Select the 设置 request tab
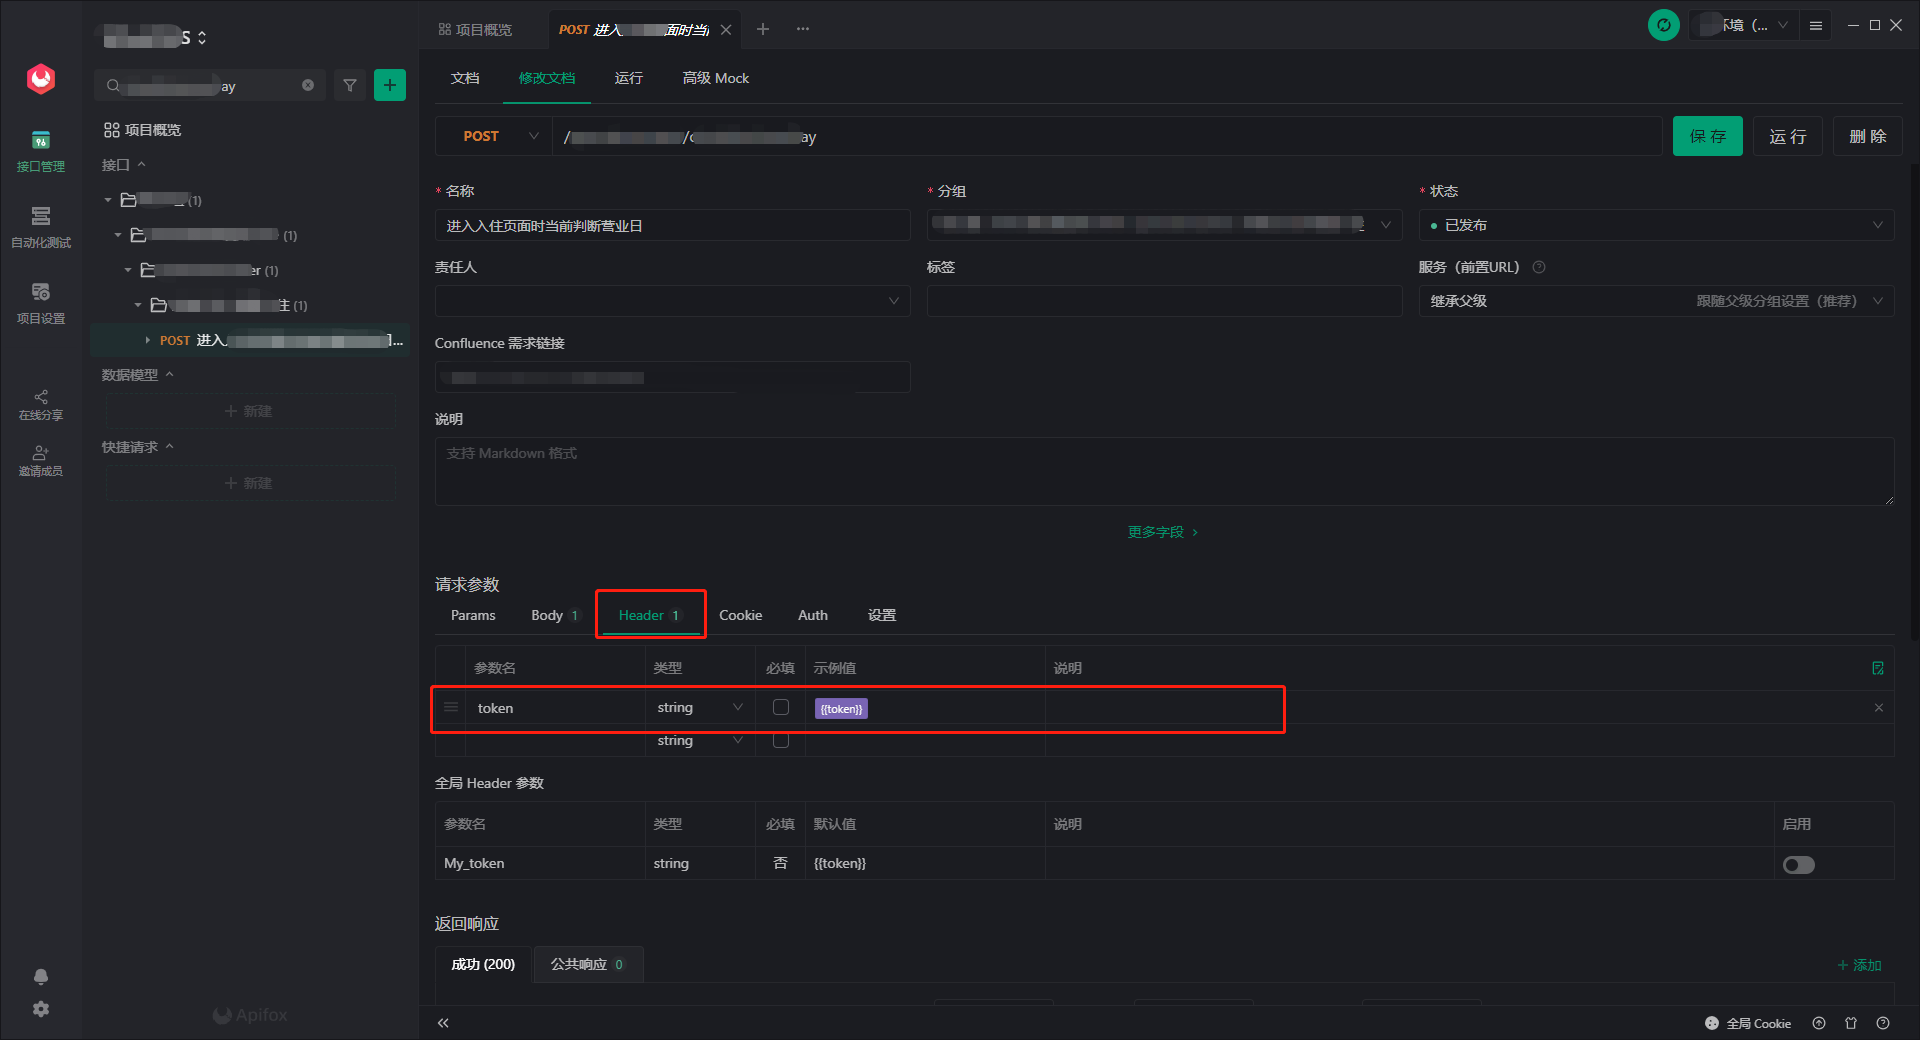This screenshot has width=1920, height=1040. (x=882, y=615)
